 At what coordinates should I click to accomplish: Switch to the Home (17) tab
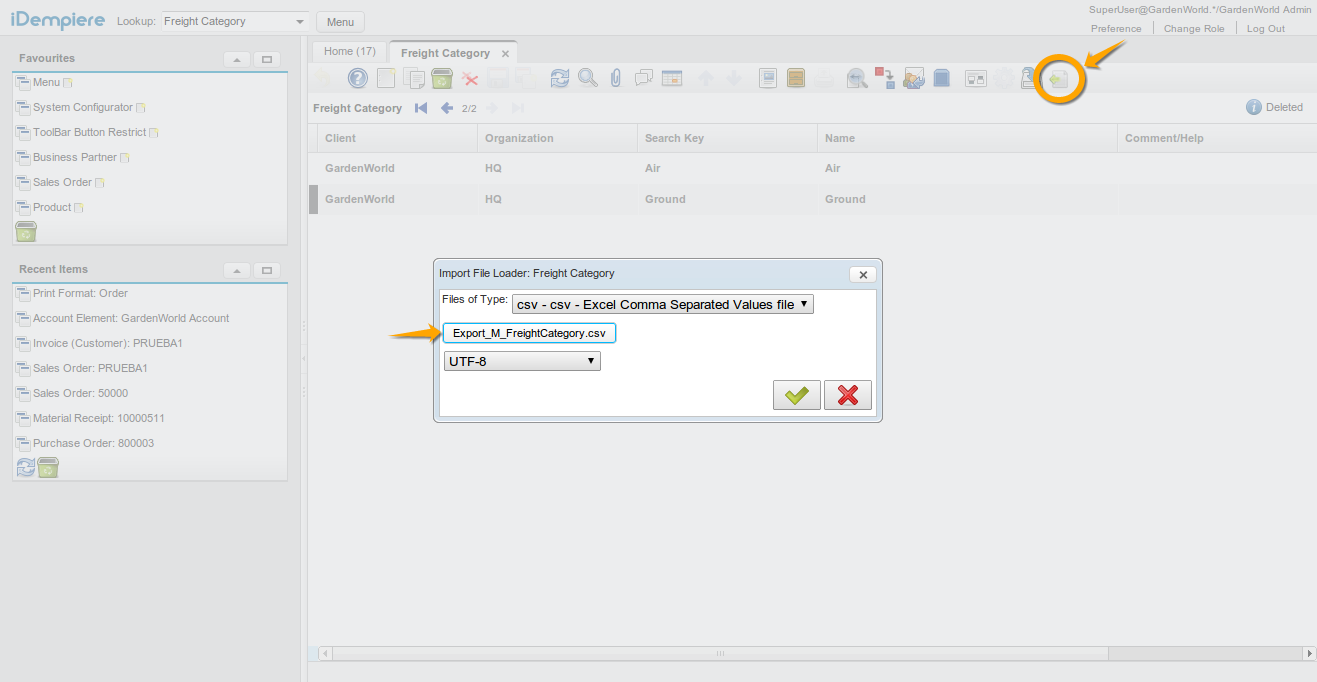(350, 52)
